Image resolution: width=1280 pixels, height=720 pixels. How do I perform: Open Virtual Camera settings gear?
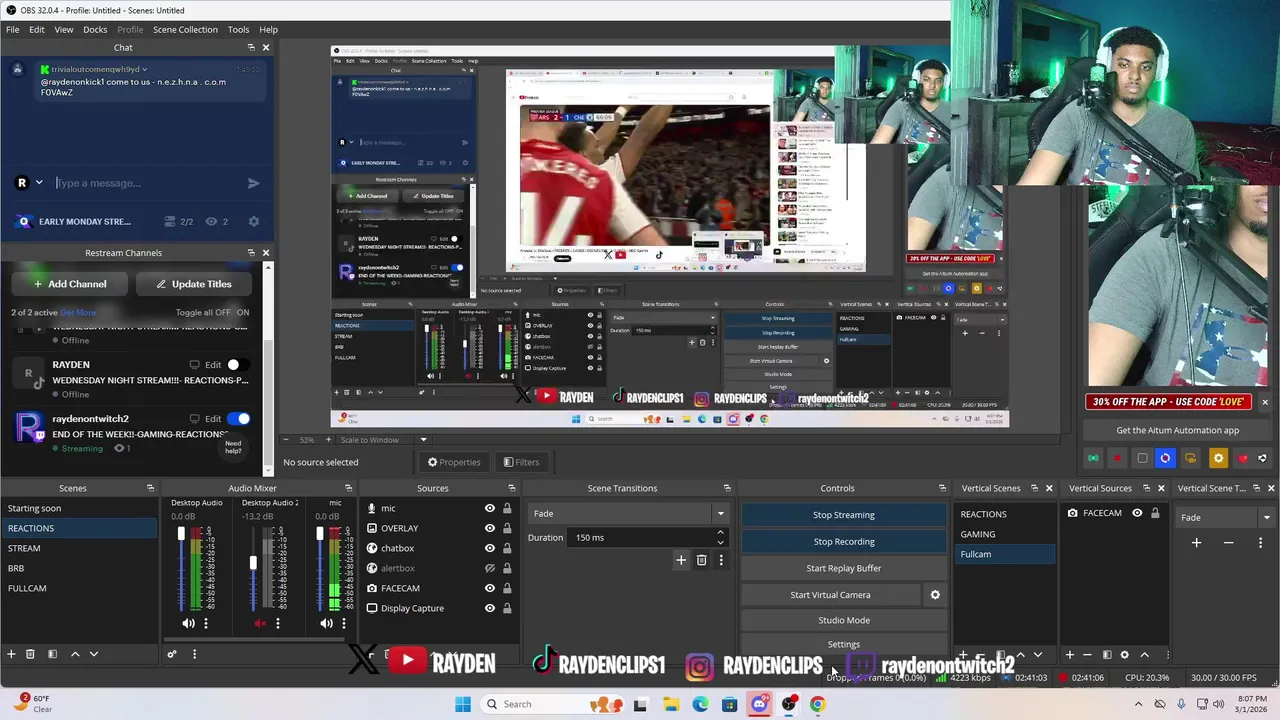(x=935, y=595)
